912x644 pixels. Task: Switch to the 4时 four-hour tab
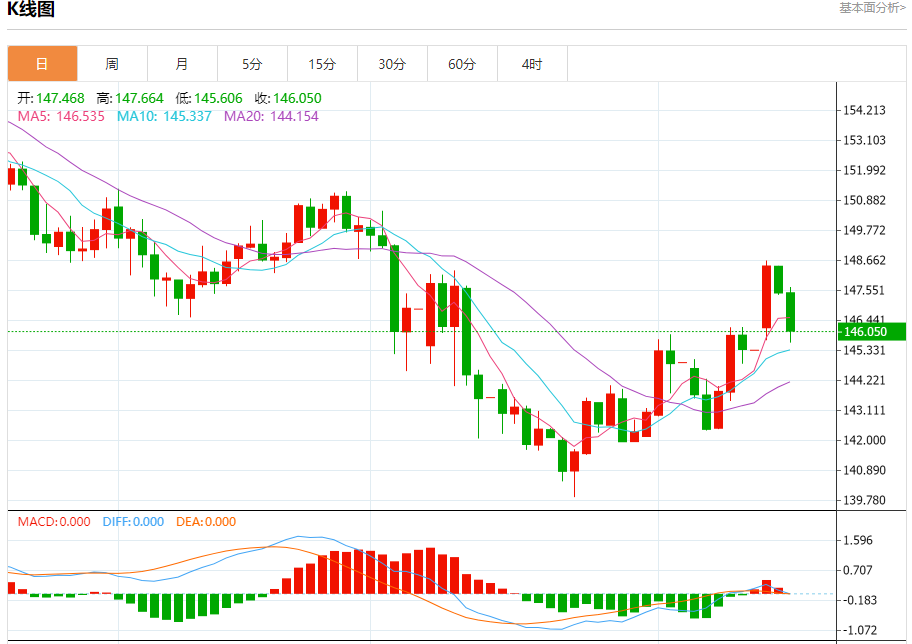532,64
